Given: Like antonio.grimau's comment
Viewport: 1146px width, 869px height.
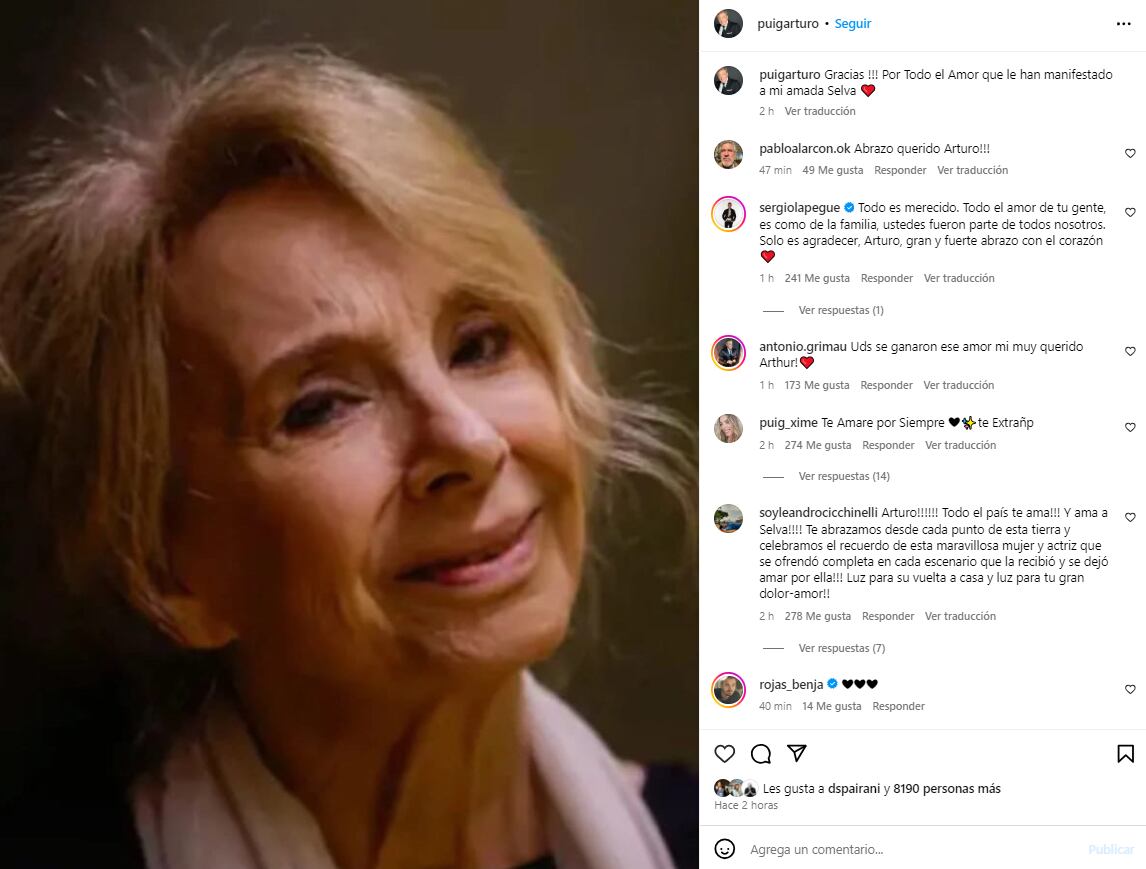Looking at the screenshot, I should click(x=1130, y=352).
